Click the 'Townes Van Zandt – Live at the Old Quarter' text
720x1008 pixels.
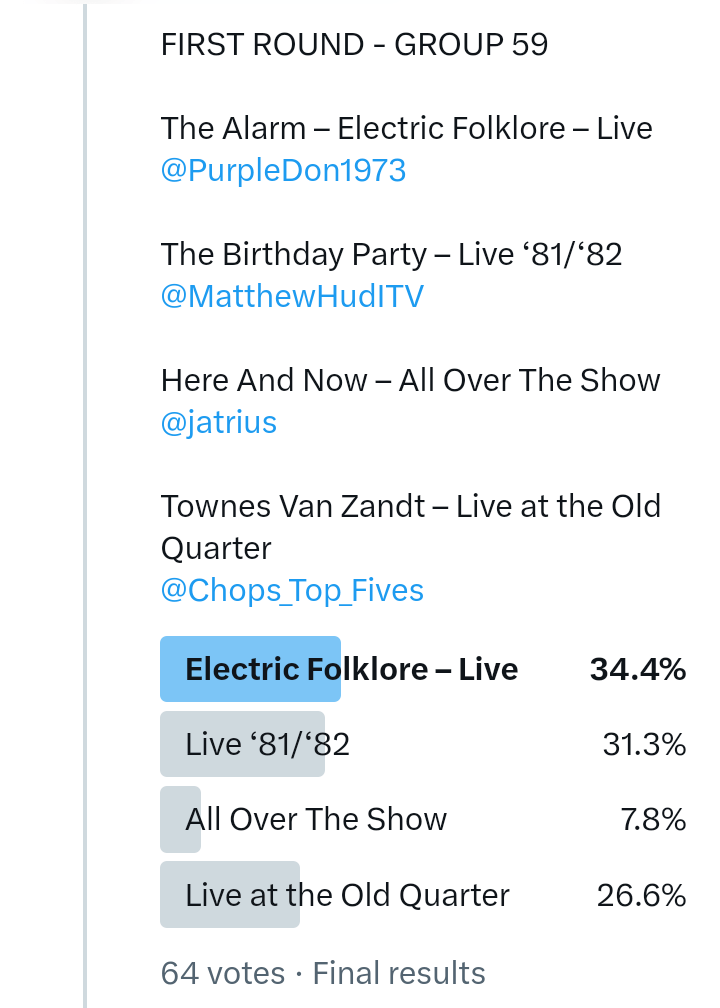click(410, 507)
